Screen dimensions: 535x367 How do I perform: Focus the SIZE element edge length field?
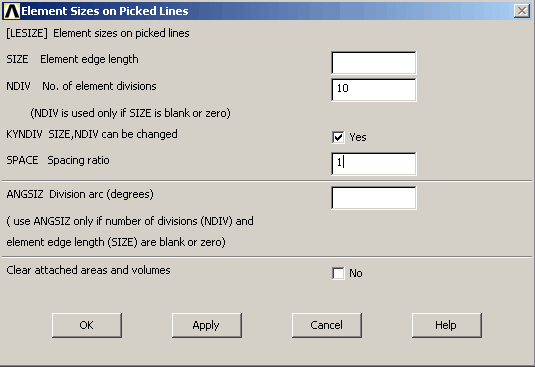click(374, 63)
